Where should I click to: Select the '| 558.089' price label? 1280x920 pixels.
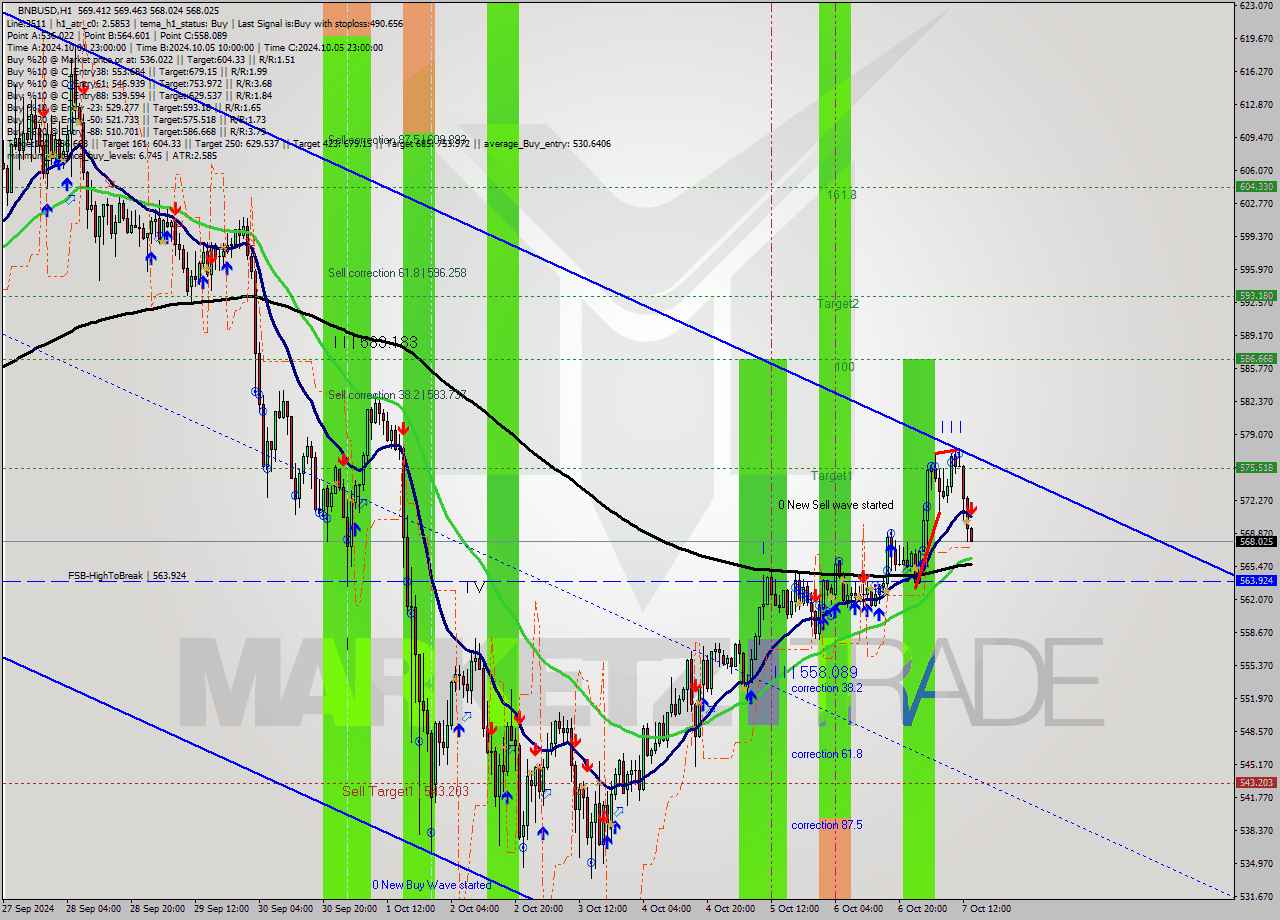tap(824, 672)
